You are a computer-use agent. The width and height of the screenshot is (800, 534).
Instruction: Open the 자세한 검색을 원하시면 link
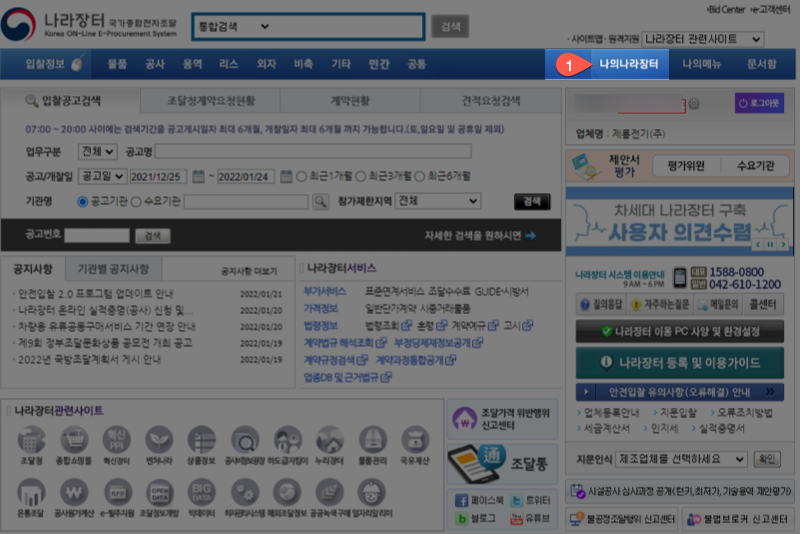point(480,236)
